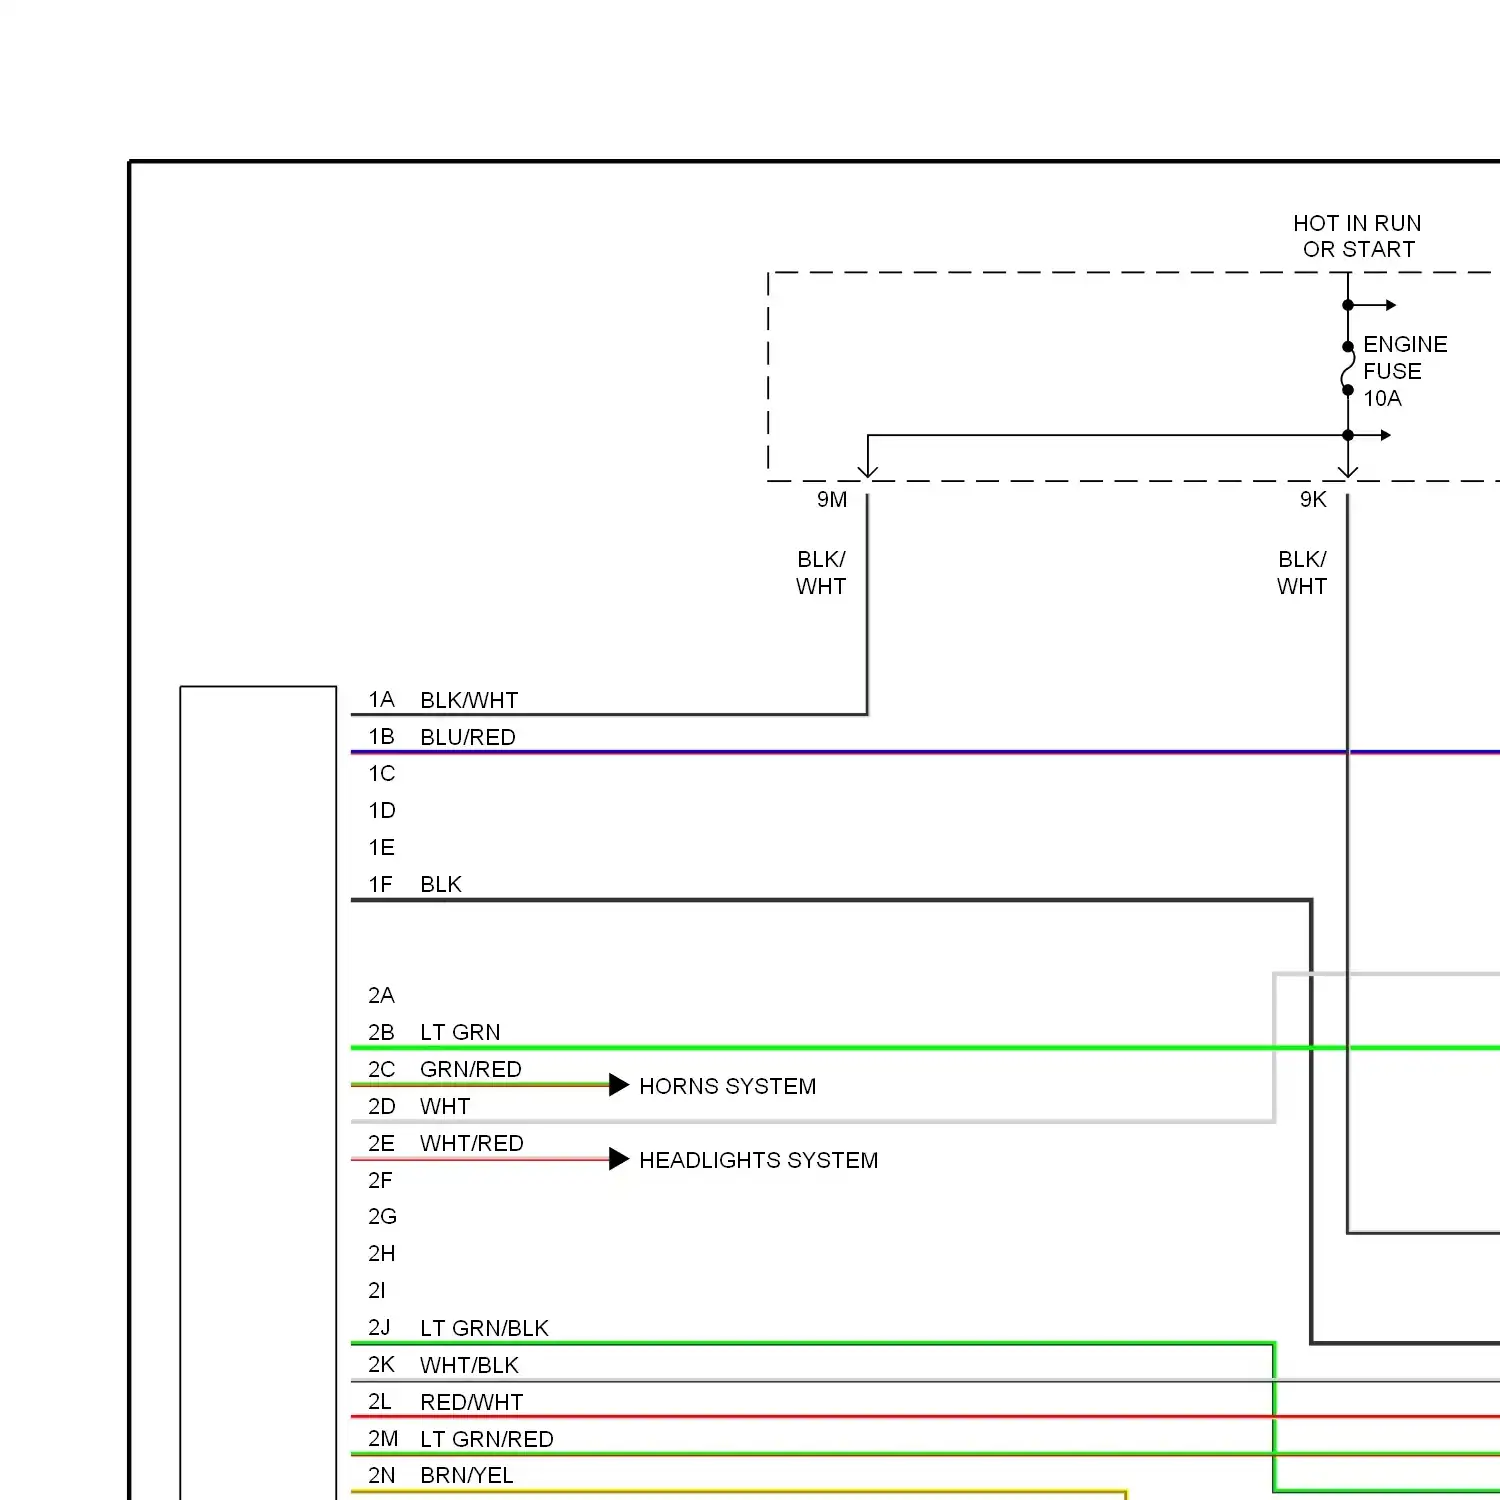Viewport: 1500px width, 1500px height.
Task: Click the BLU/RED wire label
Action: [468, 737]
